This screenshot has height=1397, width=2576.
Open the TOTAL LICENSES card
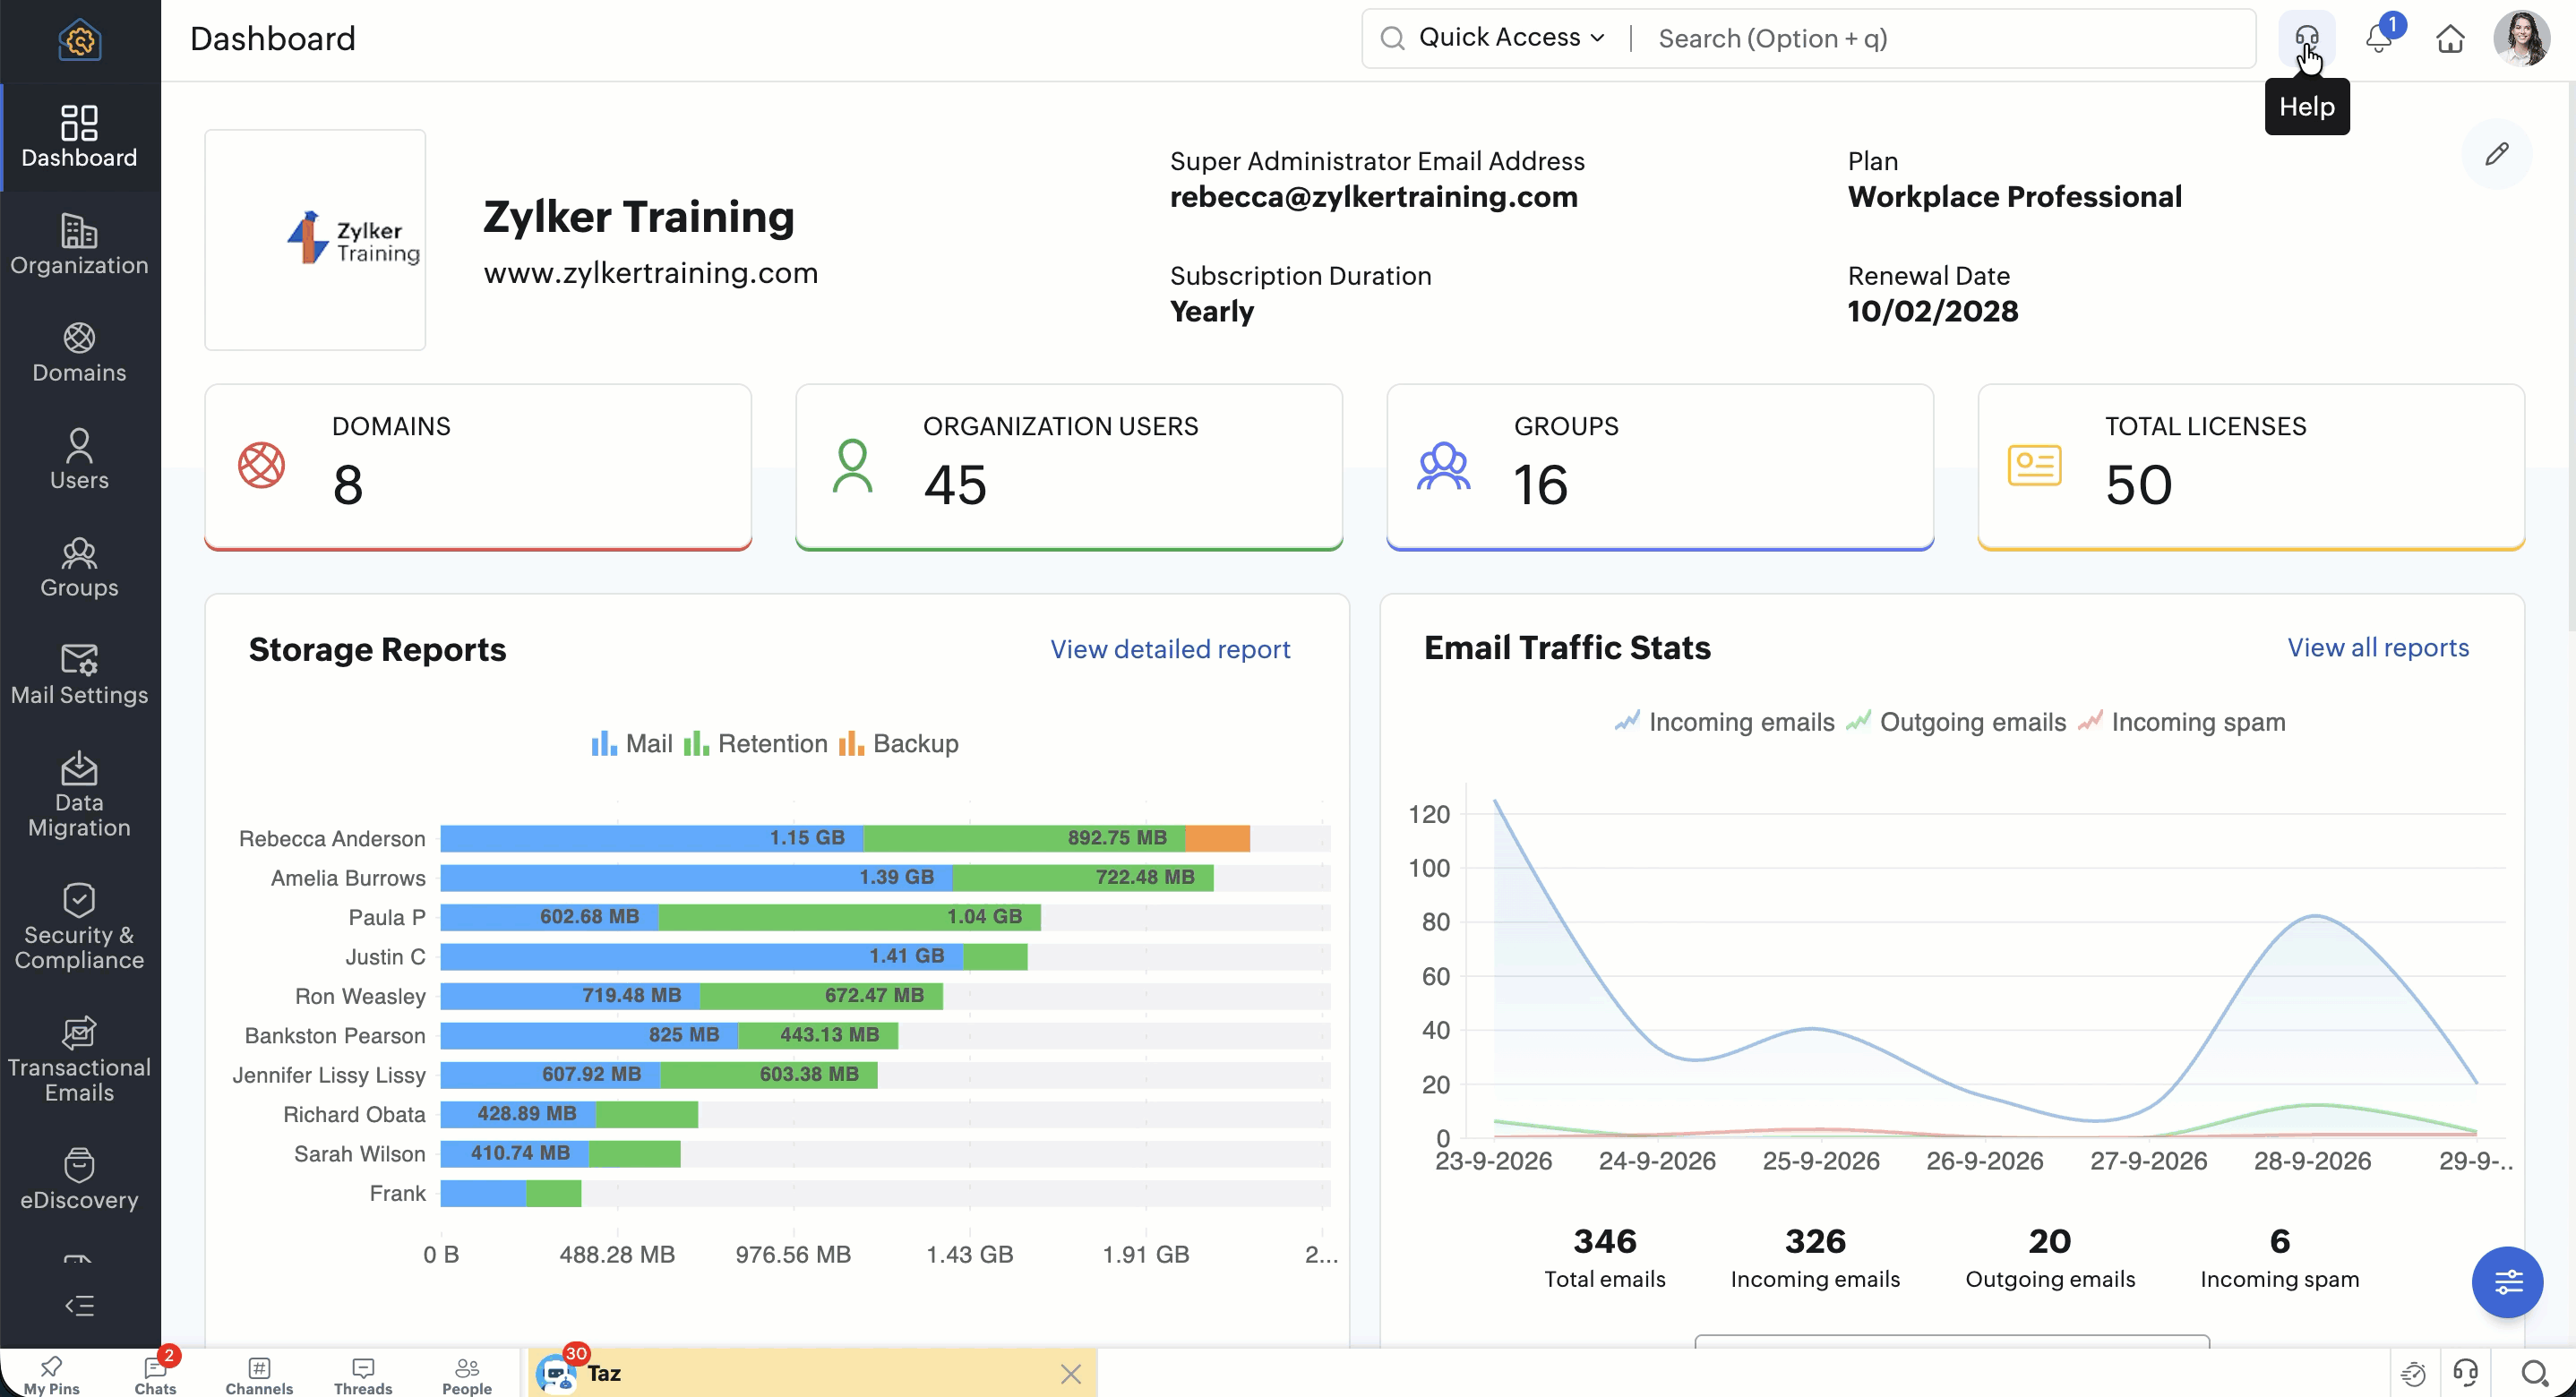pos(2250,466)
